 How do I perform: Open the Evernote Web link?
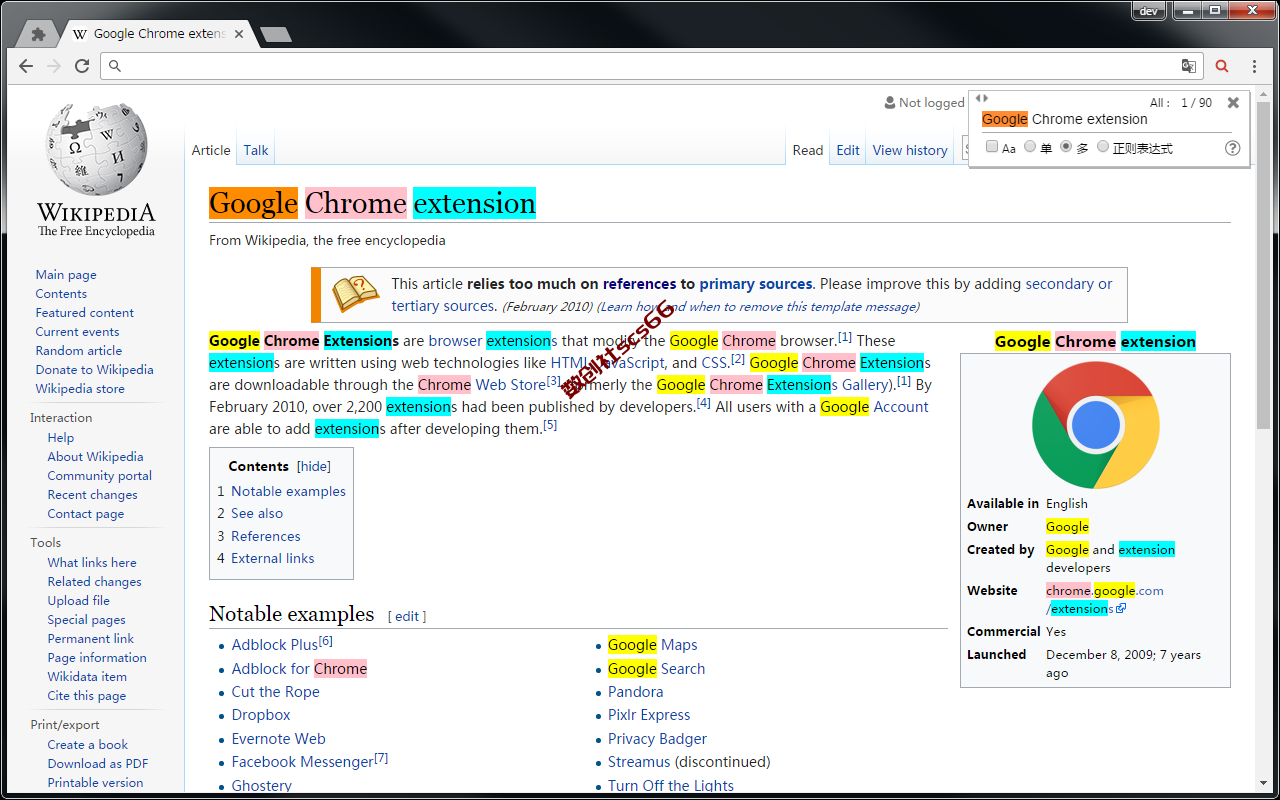(x=279, y=739)
